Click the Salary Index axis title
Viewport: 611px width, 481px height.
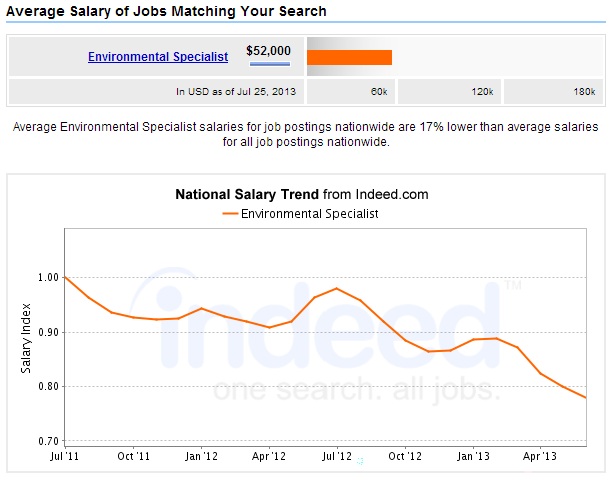coord(27,341)
